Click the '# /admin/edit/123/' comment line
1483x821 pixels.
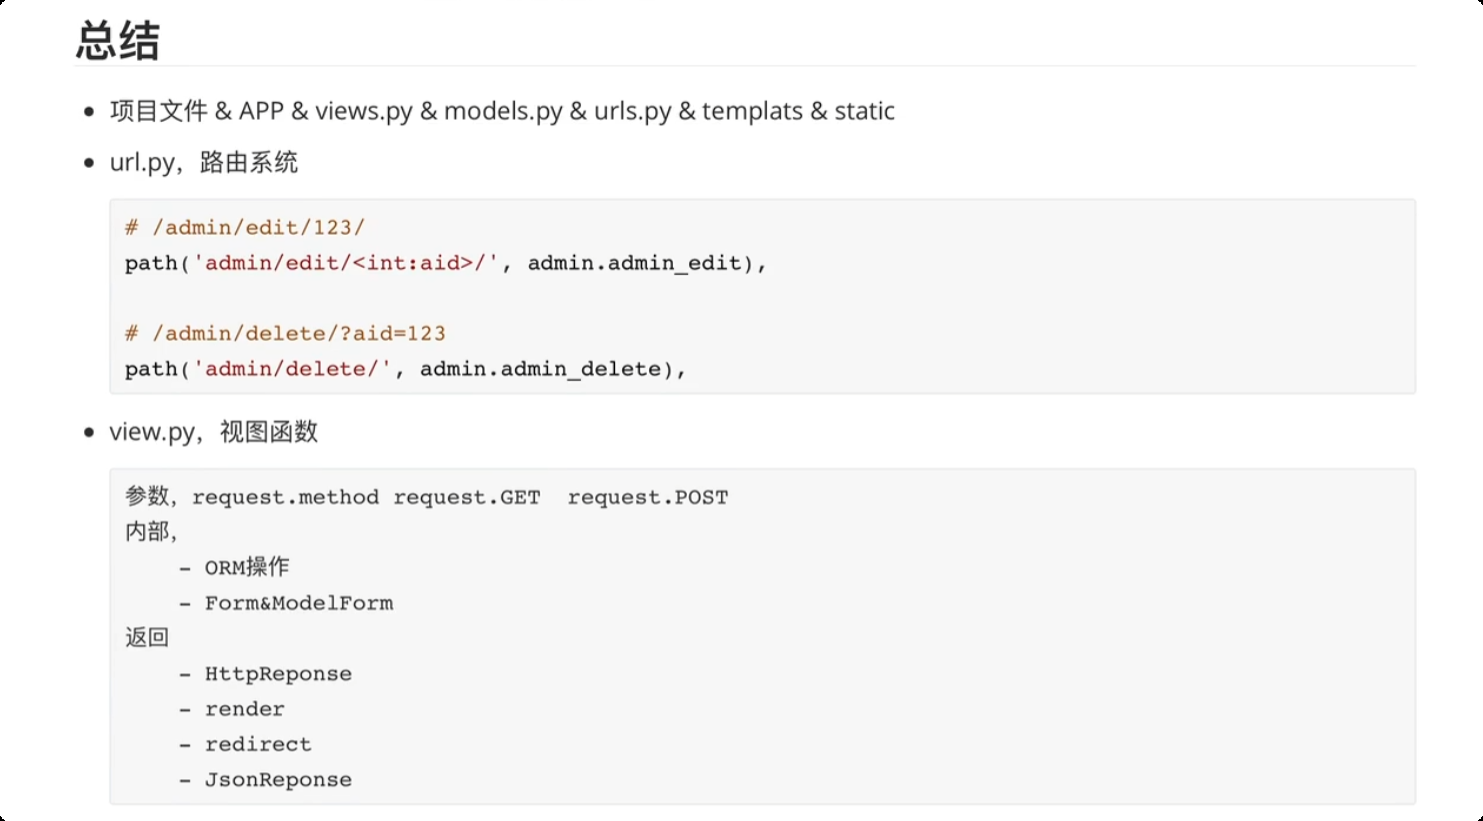point(245,228)
